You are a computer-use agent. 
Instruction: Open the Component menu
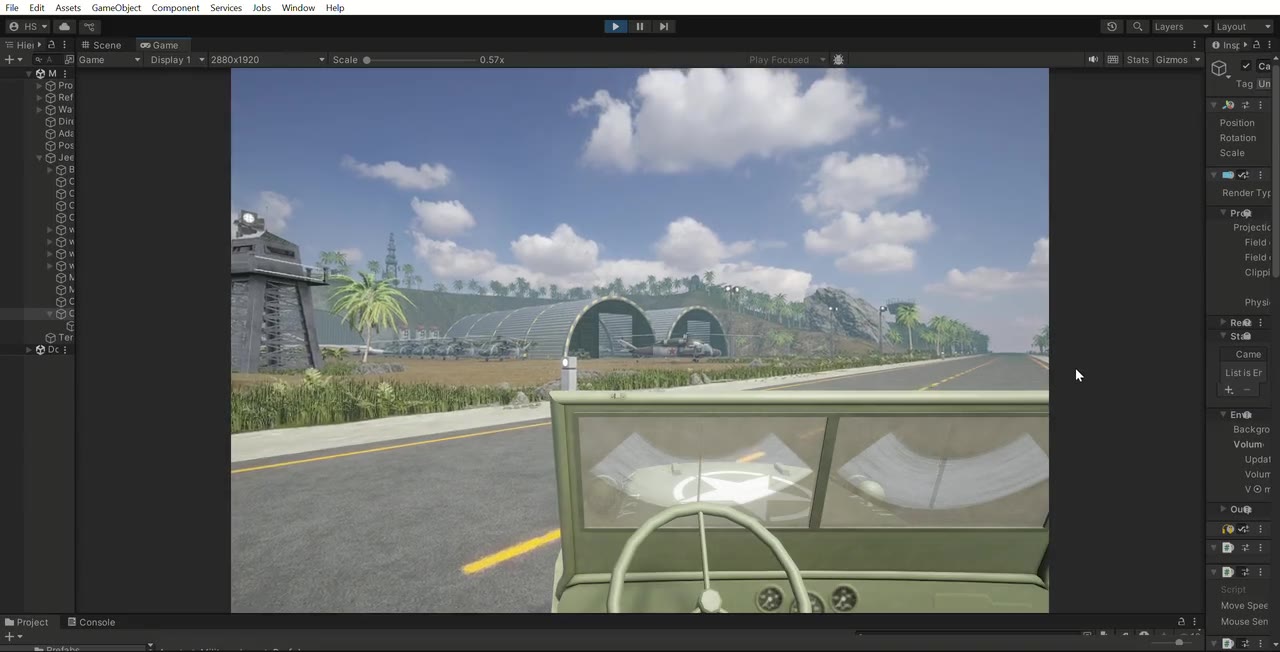pos(175,8)
